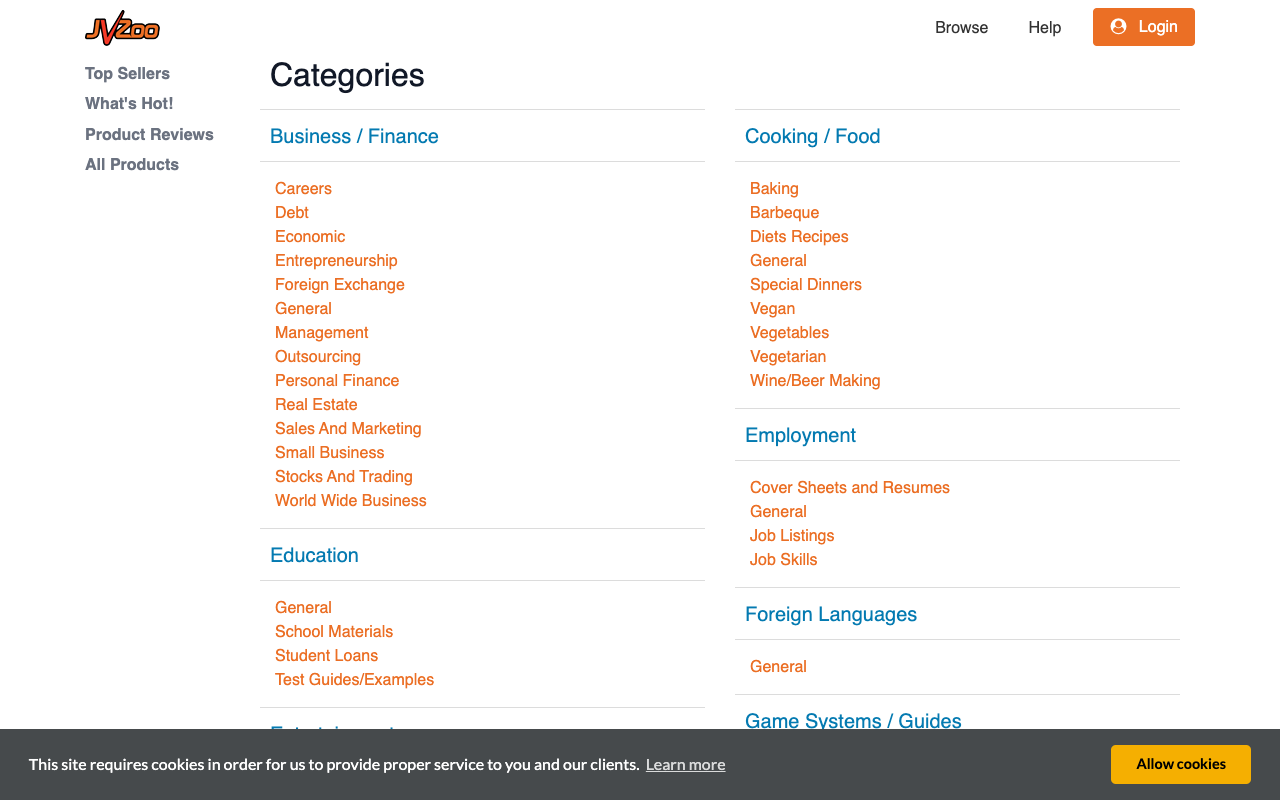The width and height of the screenshot is (1280, 800).
Task: Browse the Entrepreneurship subcategory
Action: pyautogui.click(x=336, y=260)
